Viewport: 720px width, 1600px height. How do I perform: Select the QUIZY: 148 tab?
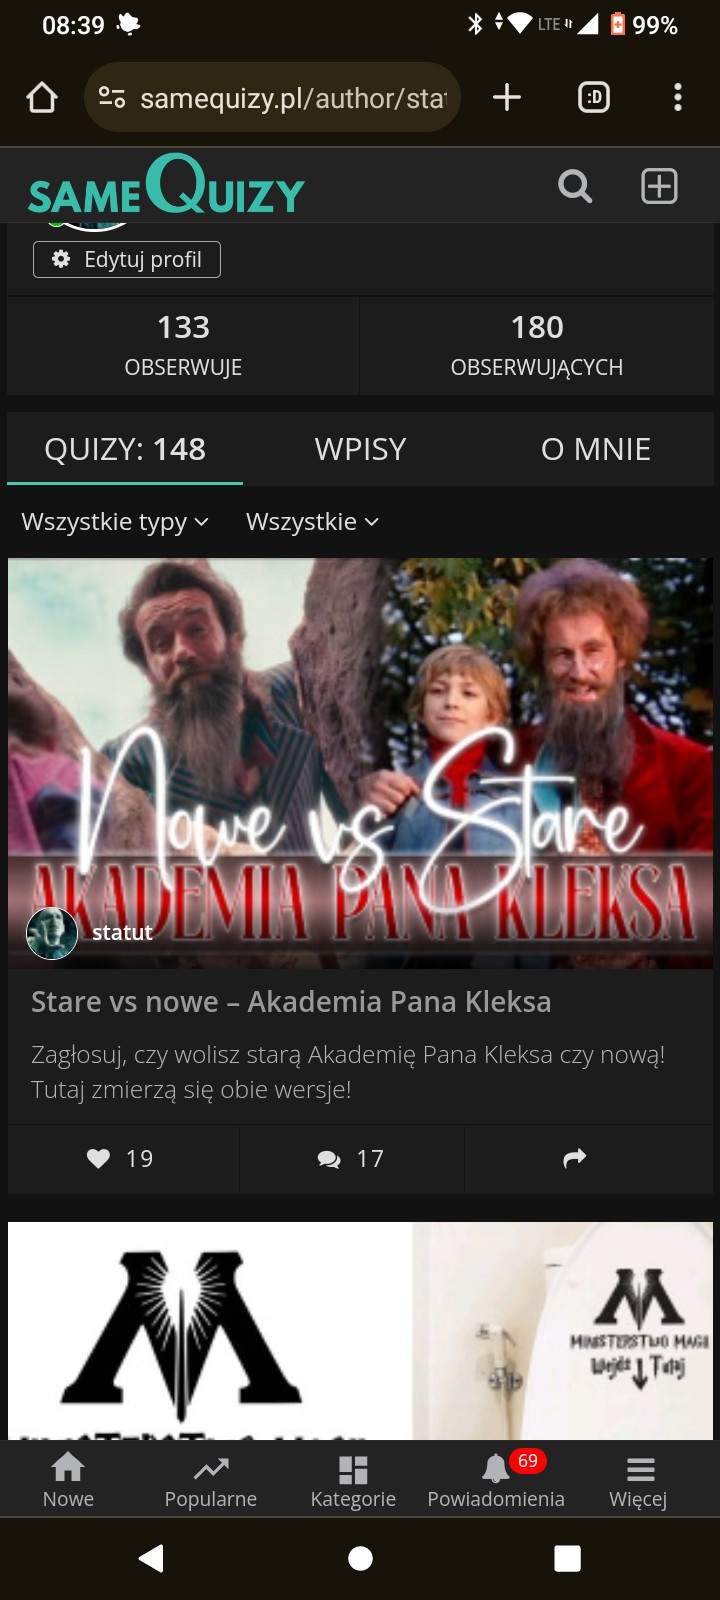tap(125, 449)
